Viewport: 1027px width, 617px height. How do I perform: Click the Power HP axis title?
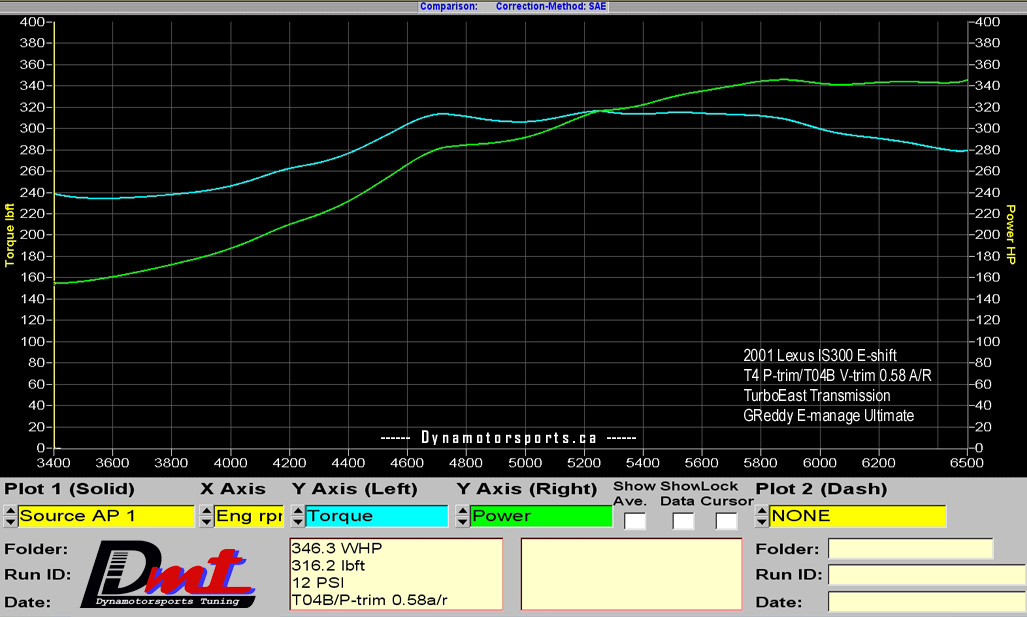coord(1011,234)
